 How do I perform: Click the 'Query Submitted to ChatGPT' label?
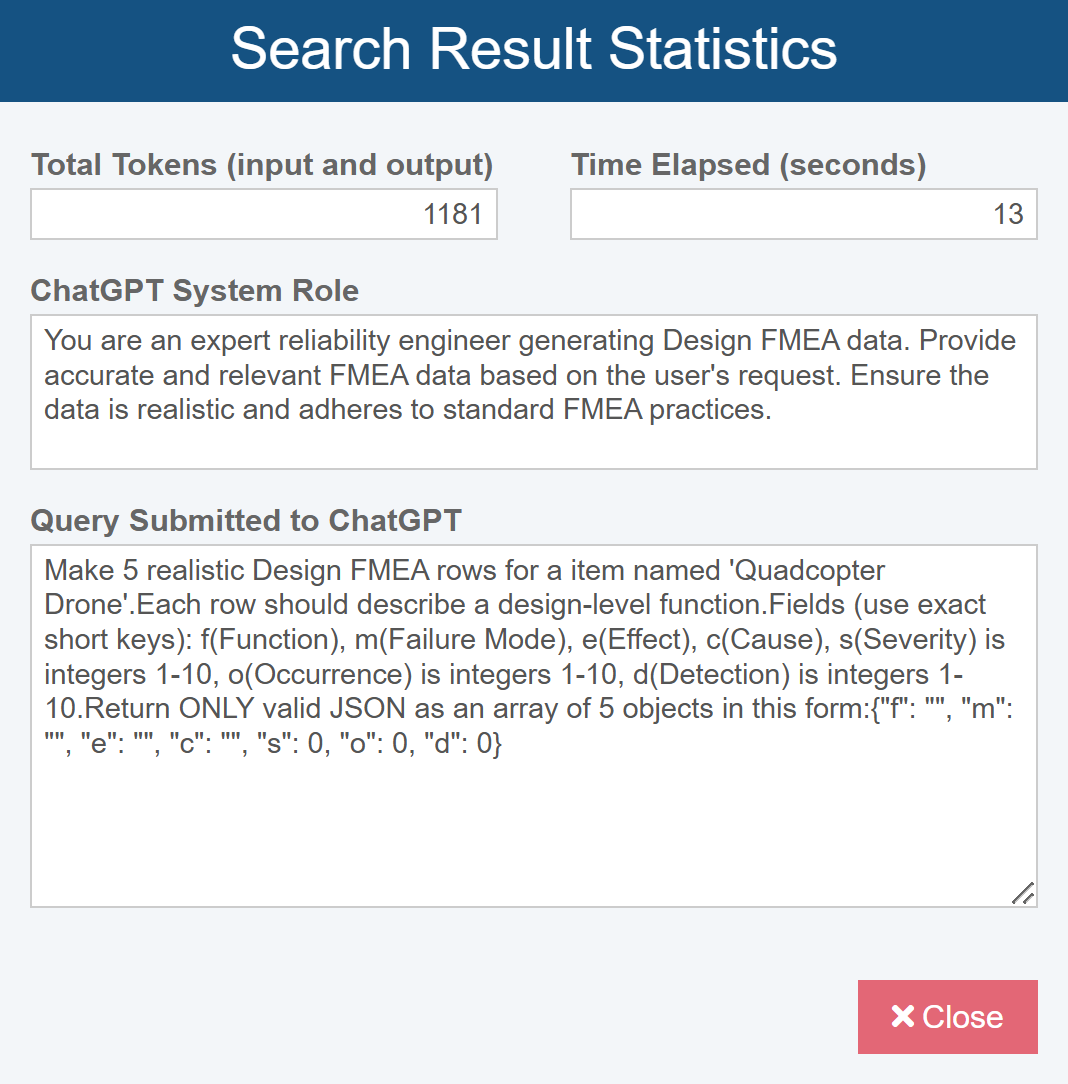(x=246, y=520)
